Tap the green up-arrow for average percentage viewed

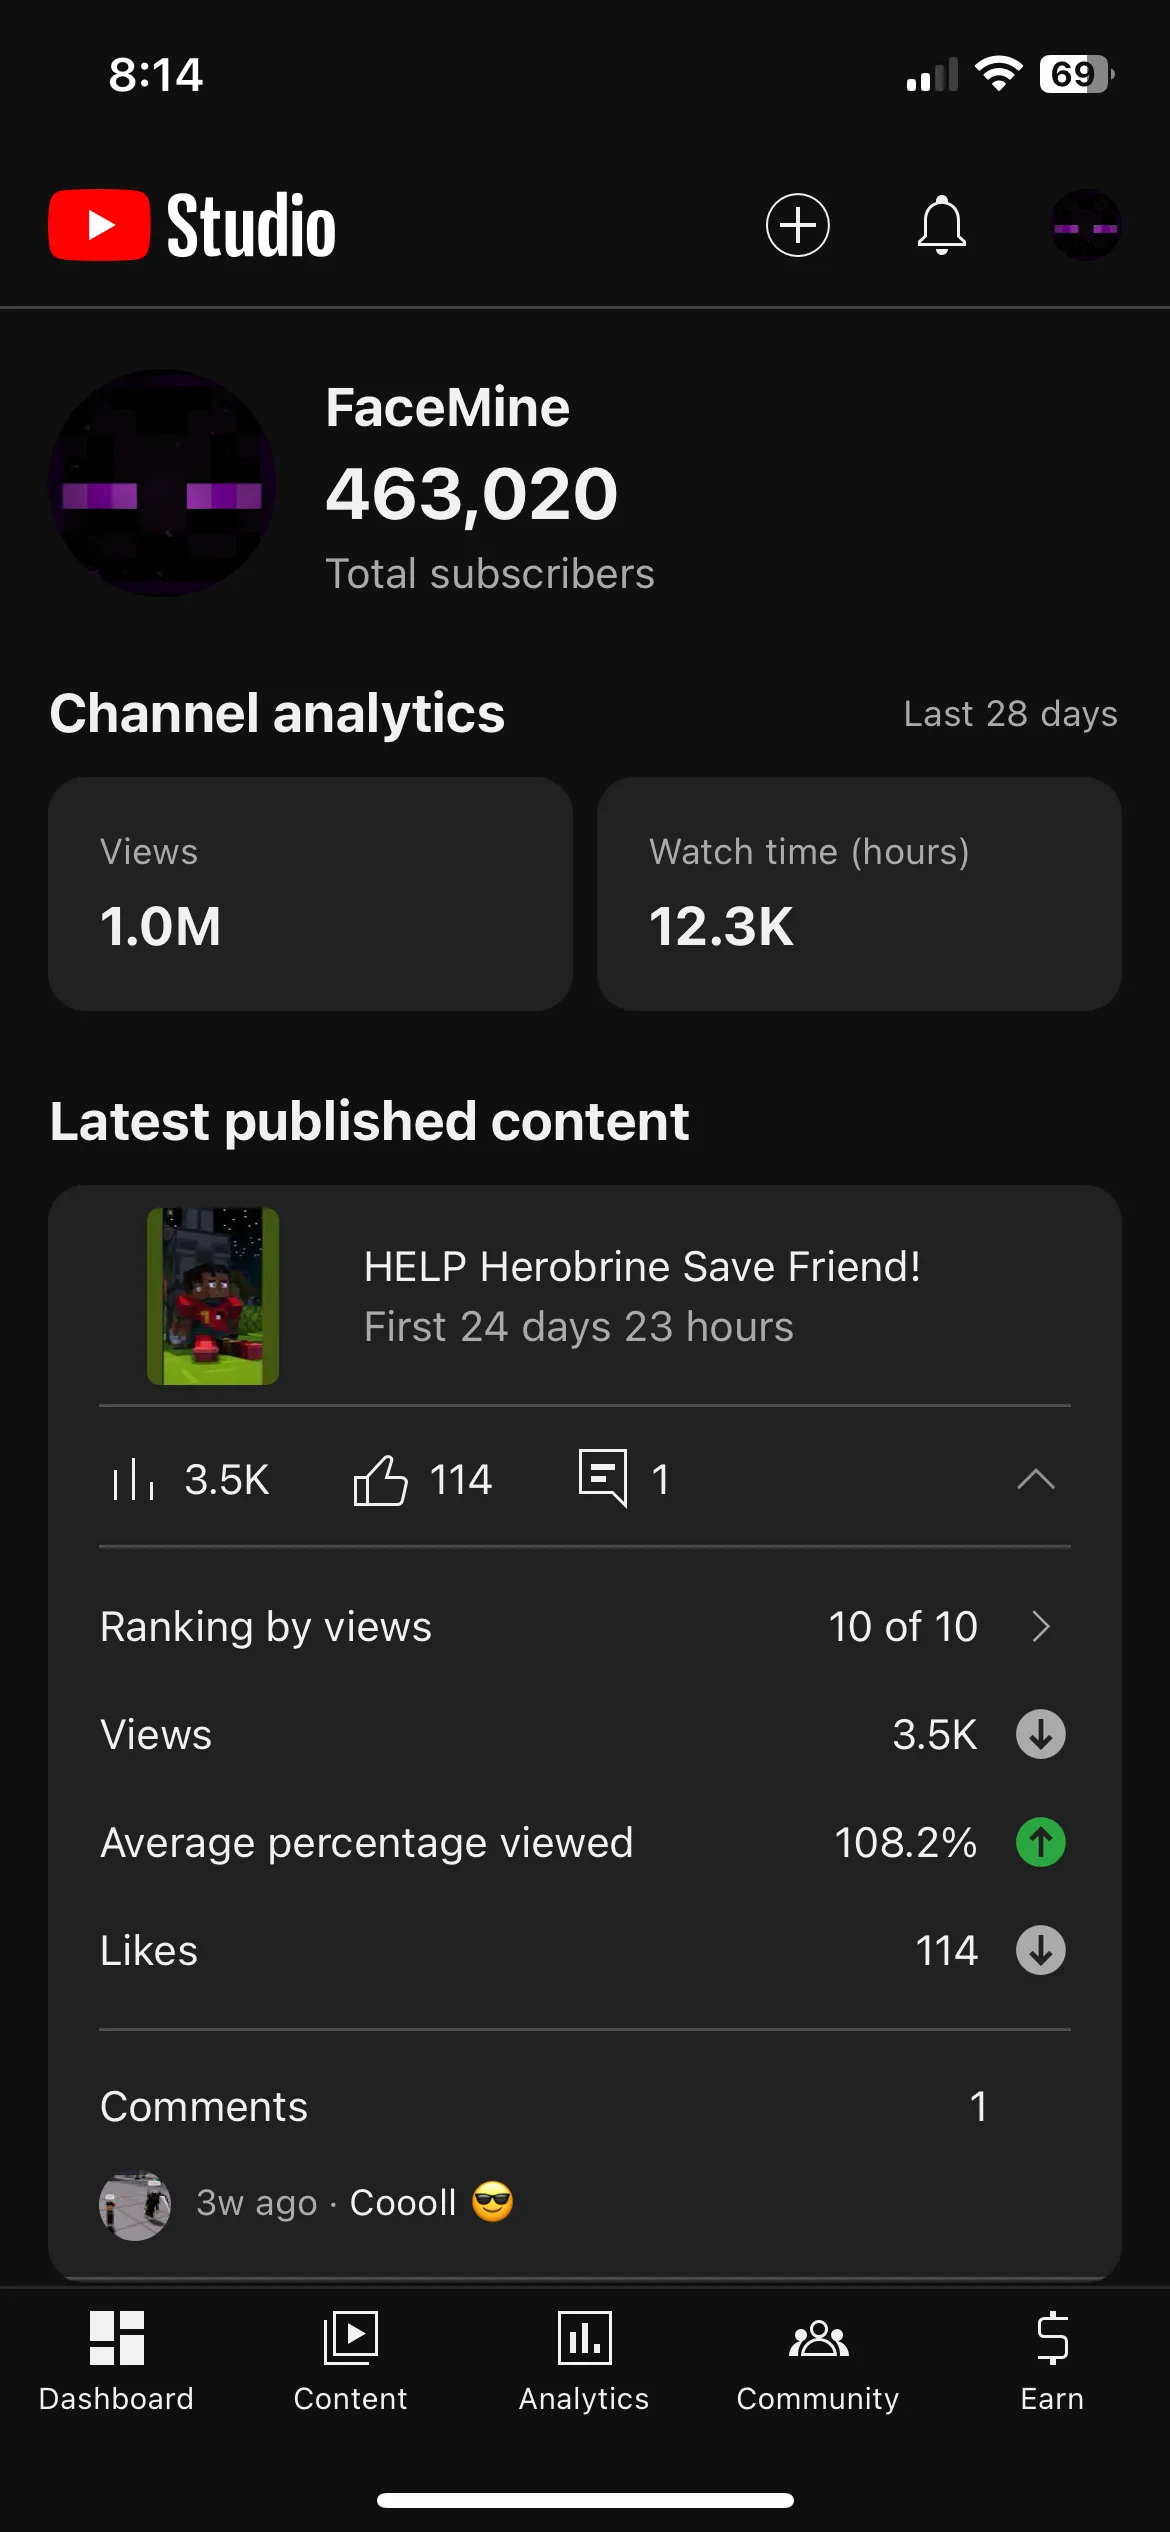point(1040,1842)
